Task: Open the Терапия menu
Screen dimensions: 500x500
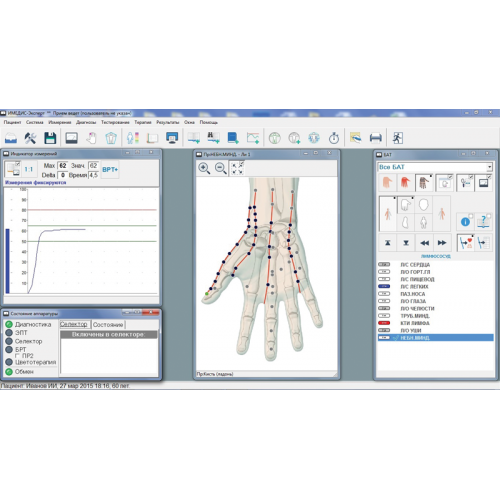Action: (143, 122)
